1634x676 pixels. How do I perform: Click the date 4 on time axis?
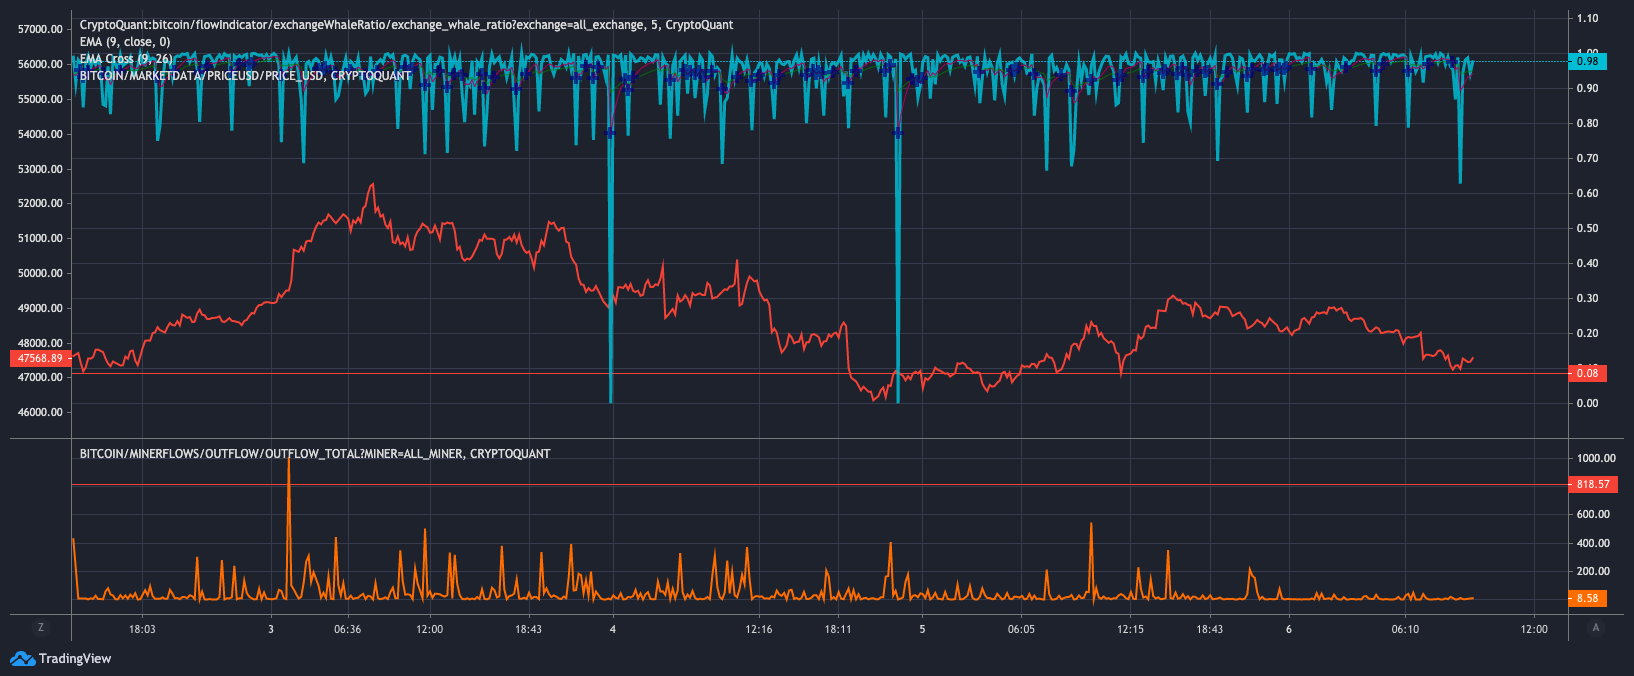coord(612,629)
